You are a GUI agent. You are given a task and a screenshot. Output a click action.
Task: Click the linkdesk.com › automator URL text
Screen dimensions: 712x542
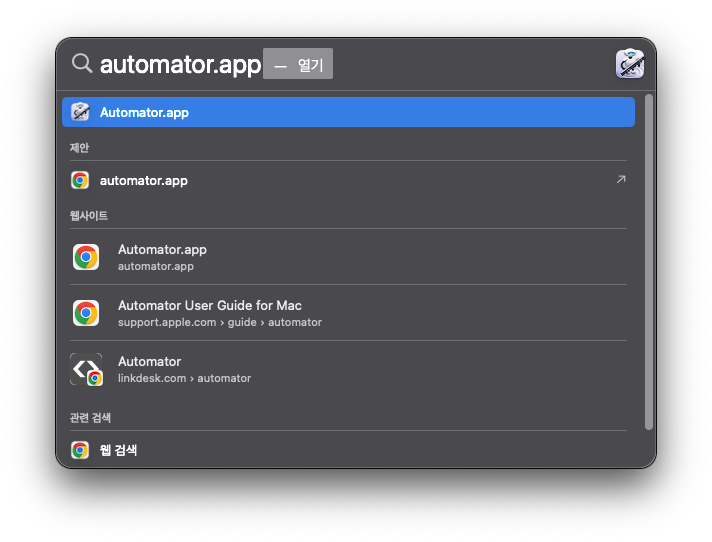pos(184,378)
